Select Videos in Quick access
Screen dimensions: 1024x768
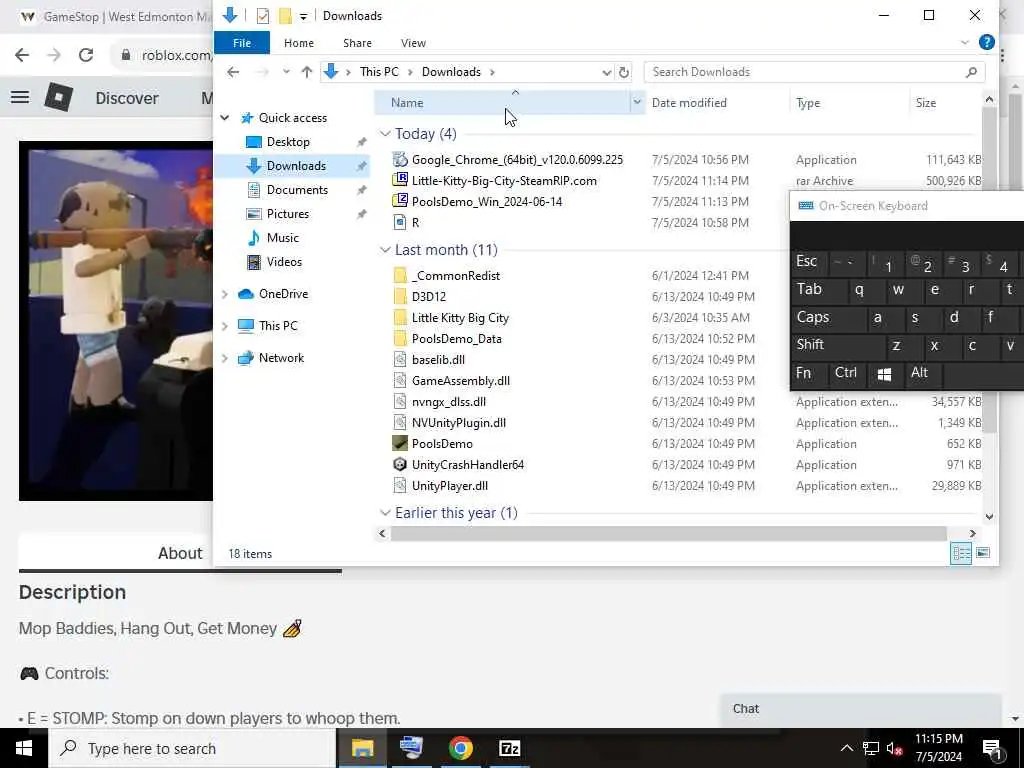pos(284,262)
